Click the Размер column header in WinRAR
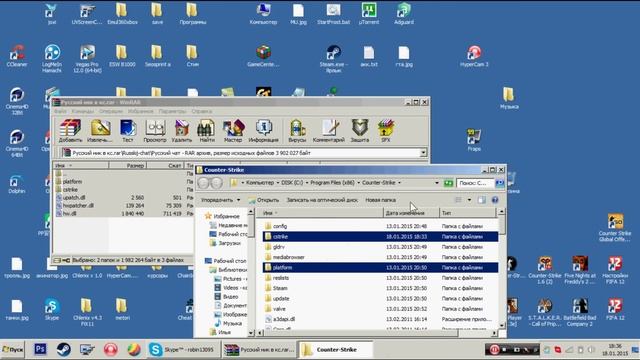Viewport: 640px width, 360px height. (127, 165)
